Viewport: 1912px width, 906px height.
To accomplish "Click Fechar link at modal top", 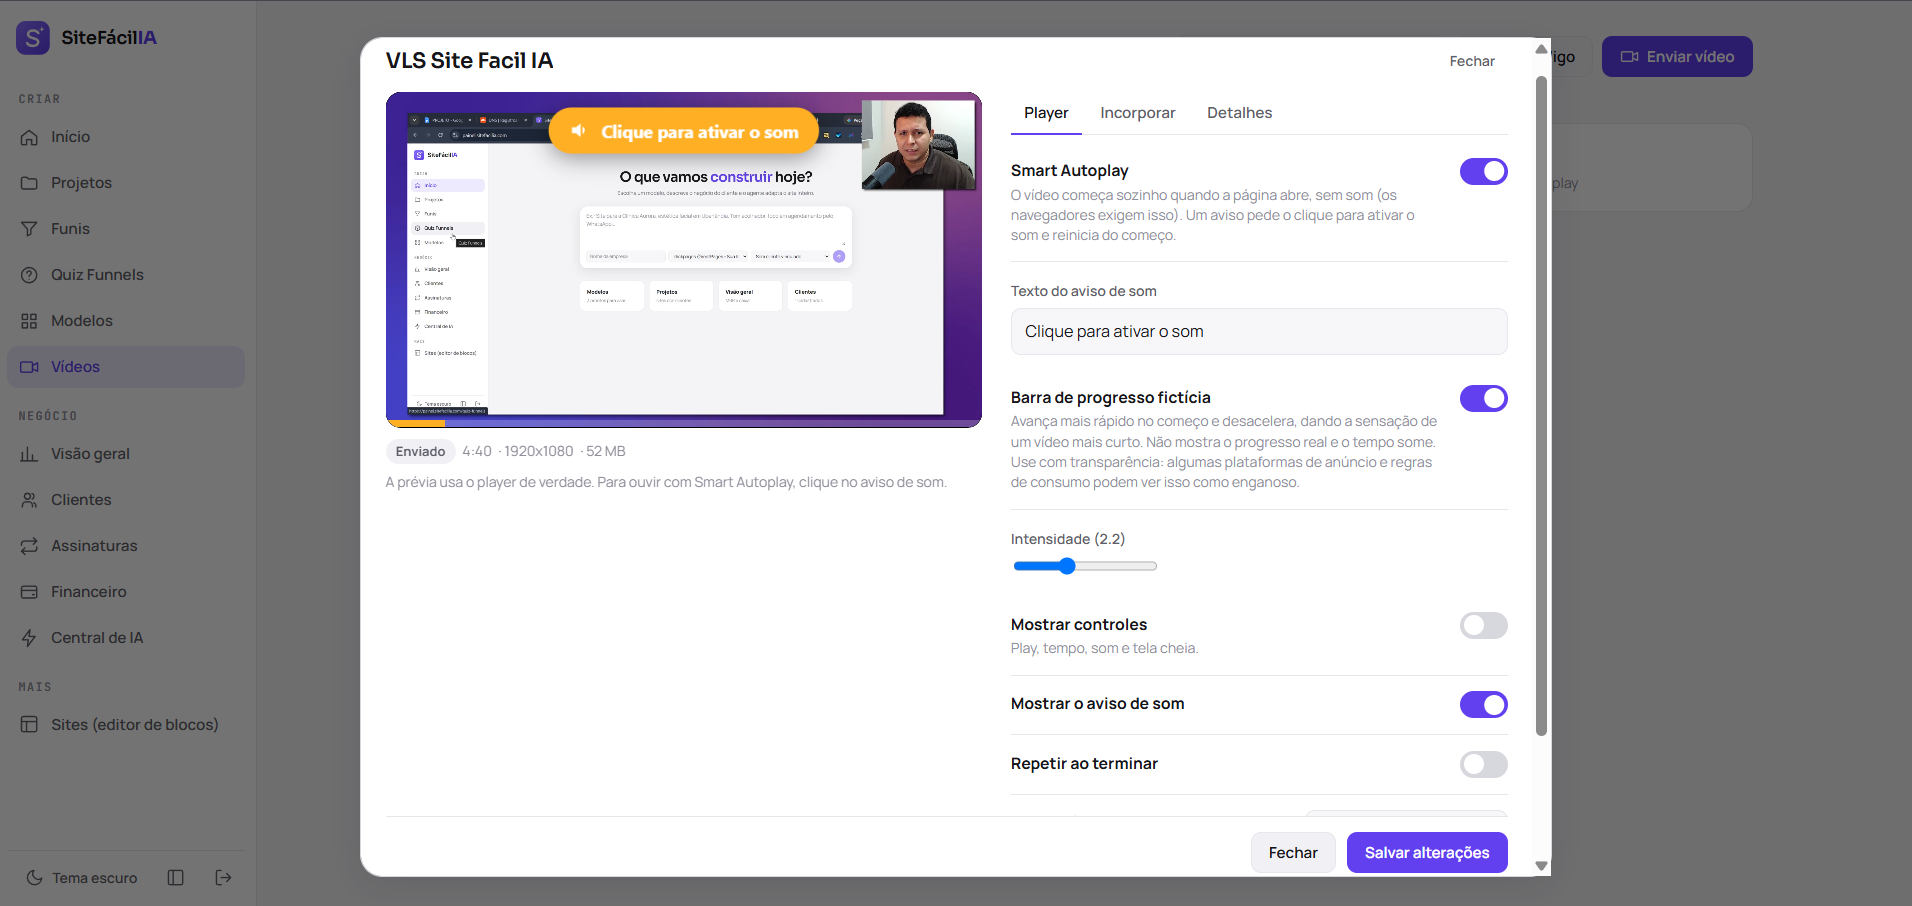I will click(x=1472, y=61).
